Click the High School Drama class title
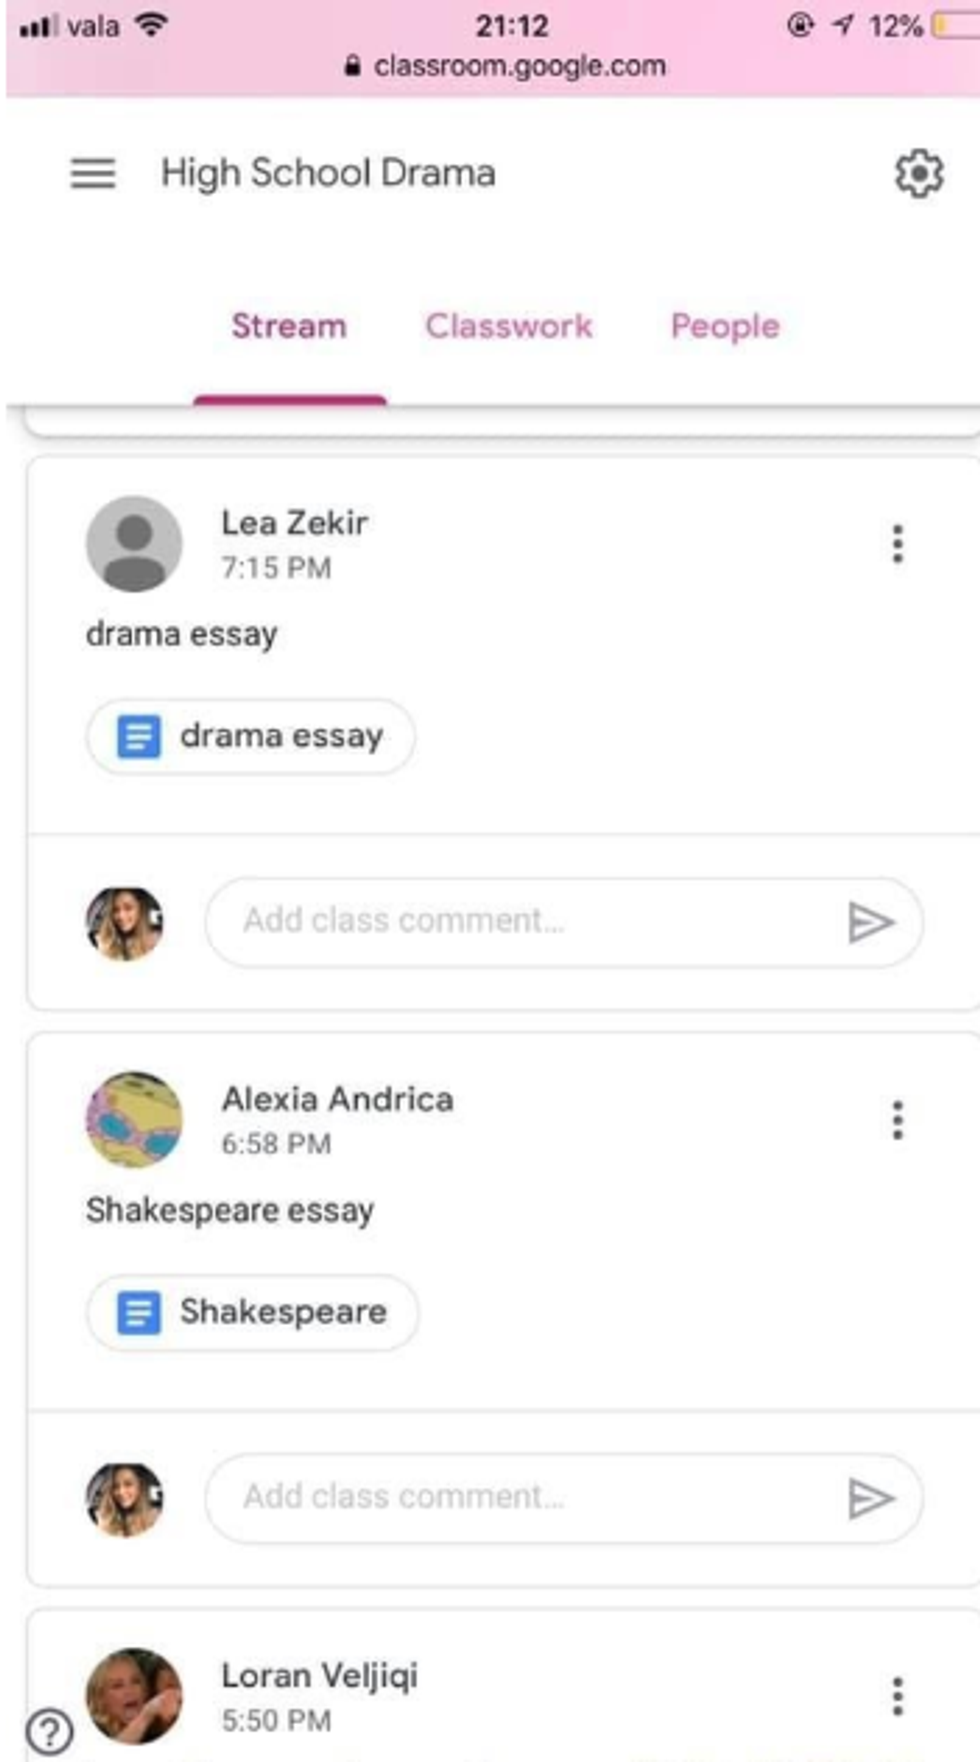 pyautogui.click(x=328, y=174)
